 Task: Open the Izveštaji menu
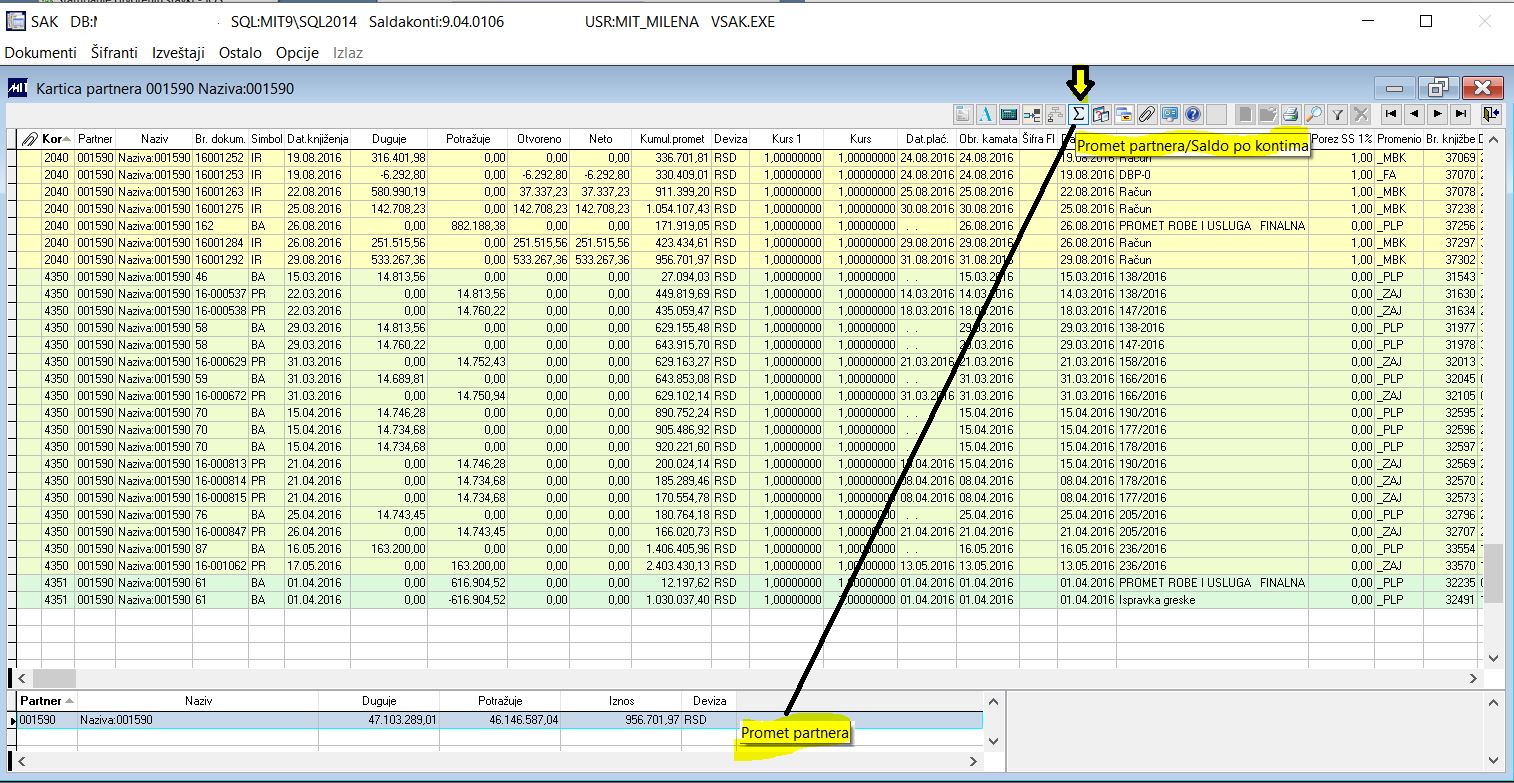(179, 53)
